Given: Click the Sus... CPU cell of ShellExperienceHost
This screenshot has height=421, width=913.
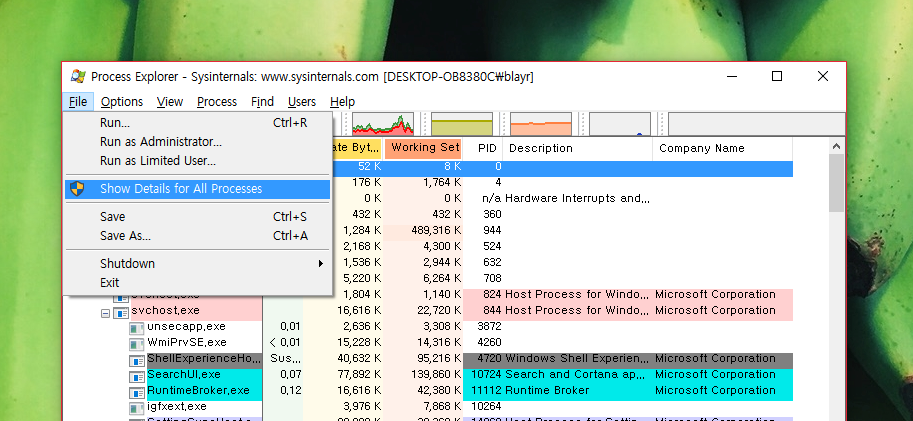Looking at the screenshot, I should pos(285,358).
